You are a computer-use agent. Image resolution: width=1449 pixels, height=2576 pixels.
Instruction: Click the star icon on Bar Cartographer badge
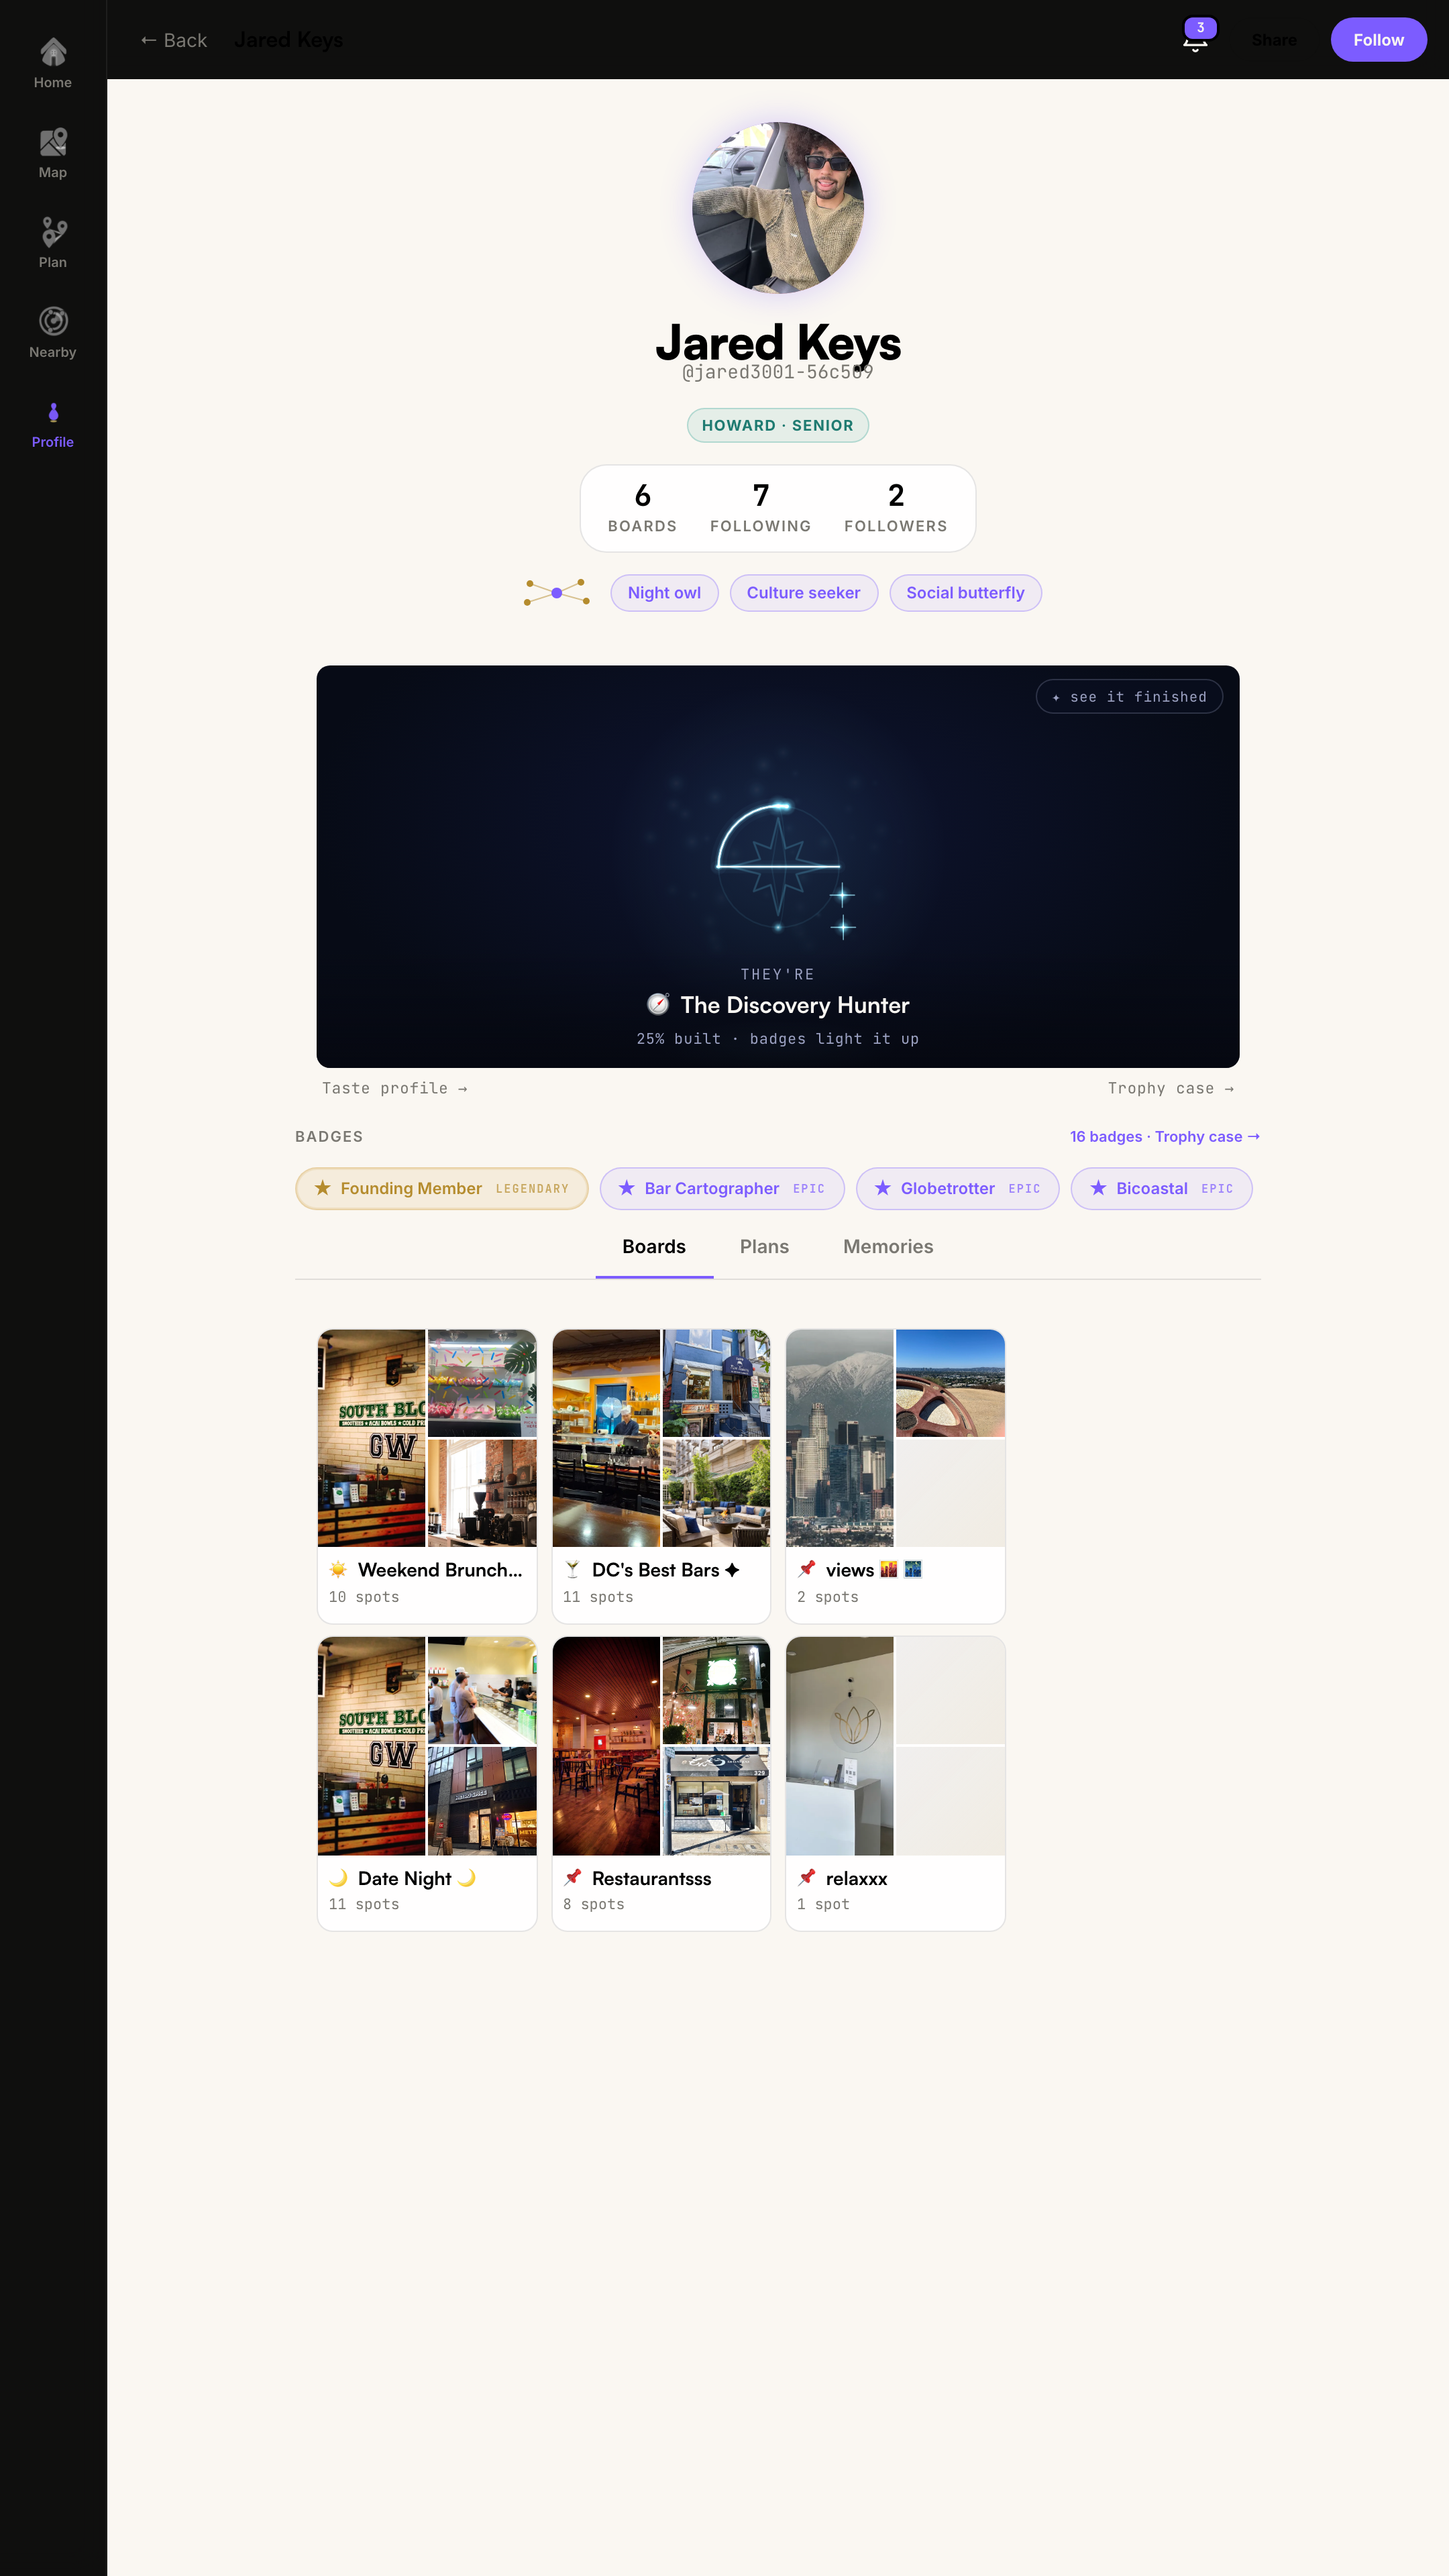[627, 1188]
